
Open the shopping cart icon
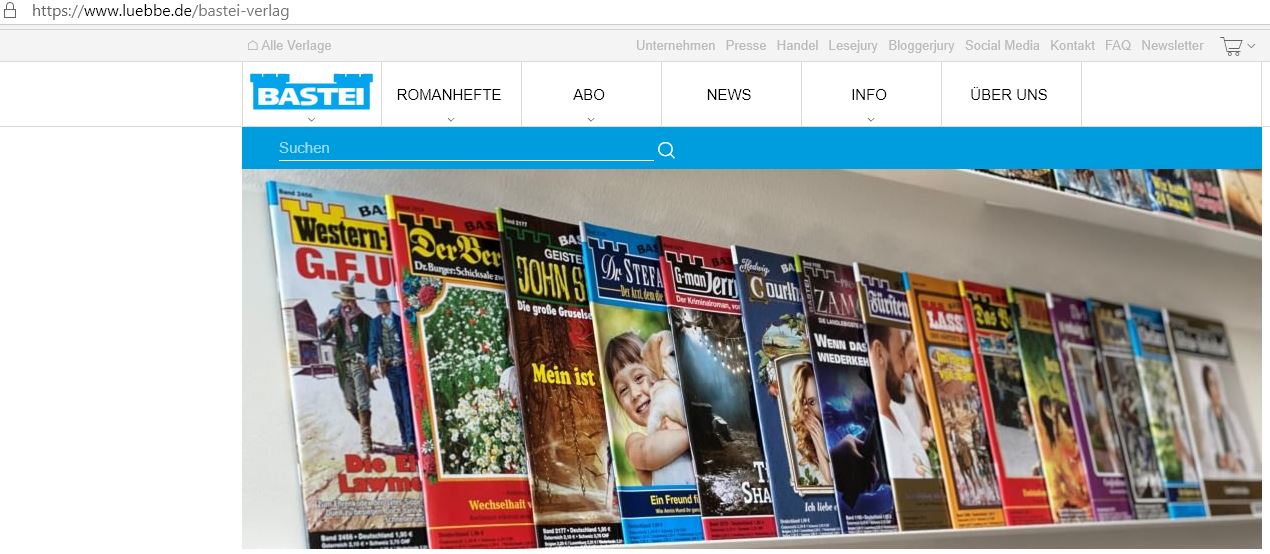coord(1231,46)
